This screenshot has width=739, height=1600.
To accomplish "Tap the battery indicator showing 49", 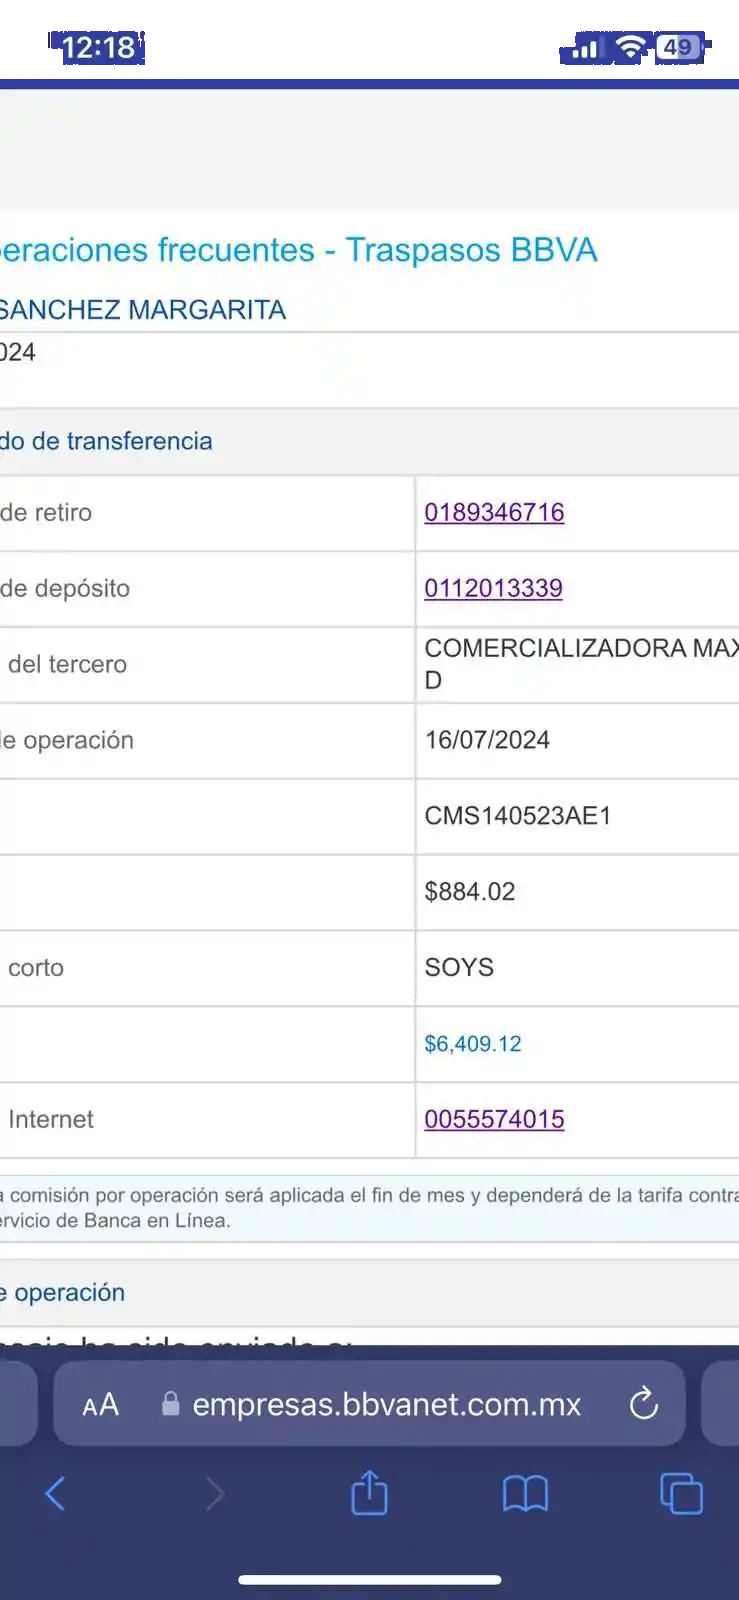I will click(x=679, y=46).
